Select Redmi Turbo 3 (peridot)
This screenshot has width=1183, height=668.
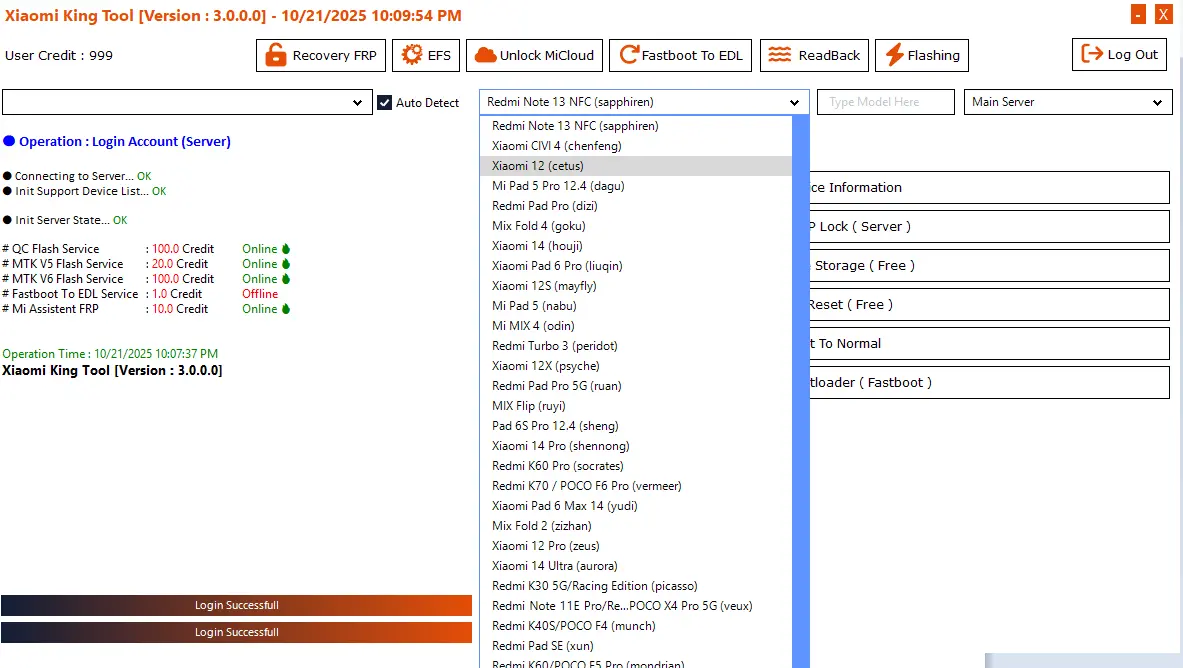636,346
